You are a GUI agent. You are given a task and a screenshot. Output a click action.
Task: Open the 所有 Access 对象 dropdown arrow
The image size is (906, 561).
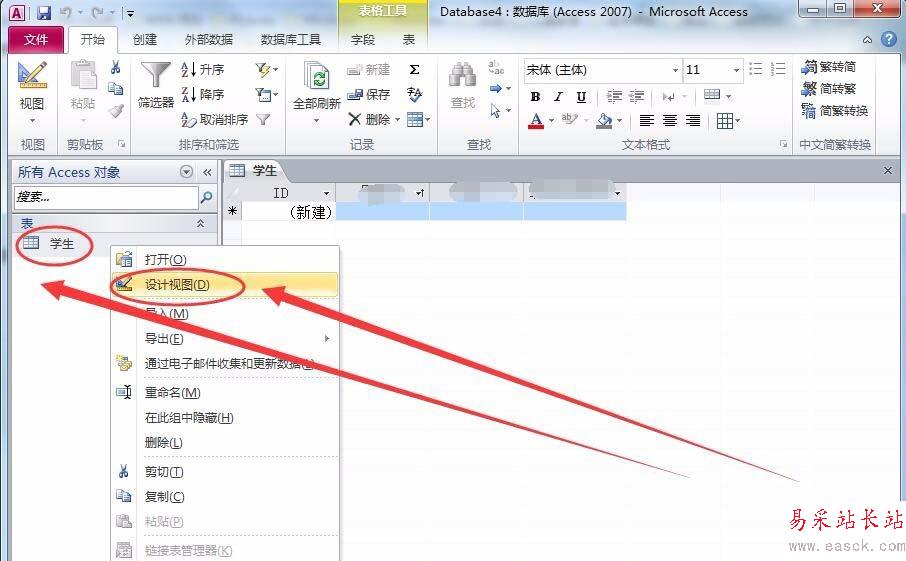pyautogui.click(x=186, y=172)
